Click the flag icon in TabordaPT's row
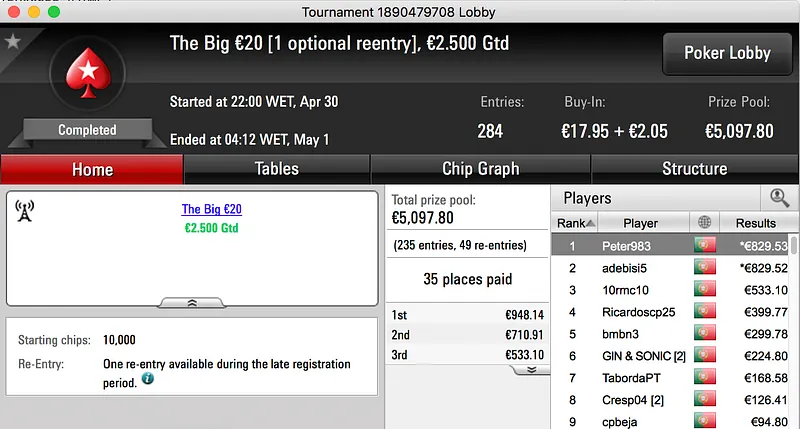800x429 pixels. [x=706, y=378]
